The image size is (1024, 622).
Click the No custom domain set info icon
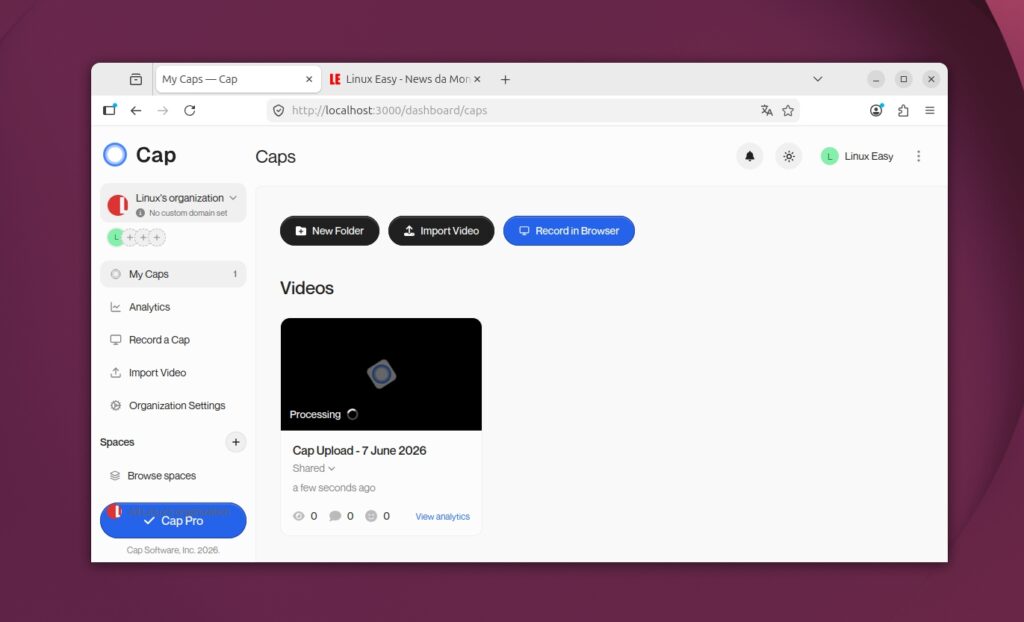click(140, 213)
